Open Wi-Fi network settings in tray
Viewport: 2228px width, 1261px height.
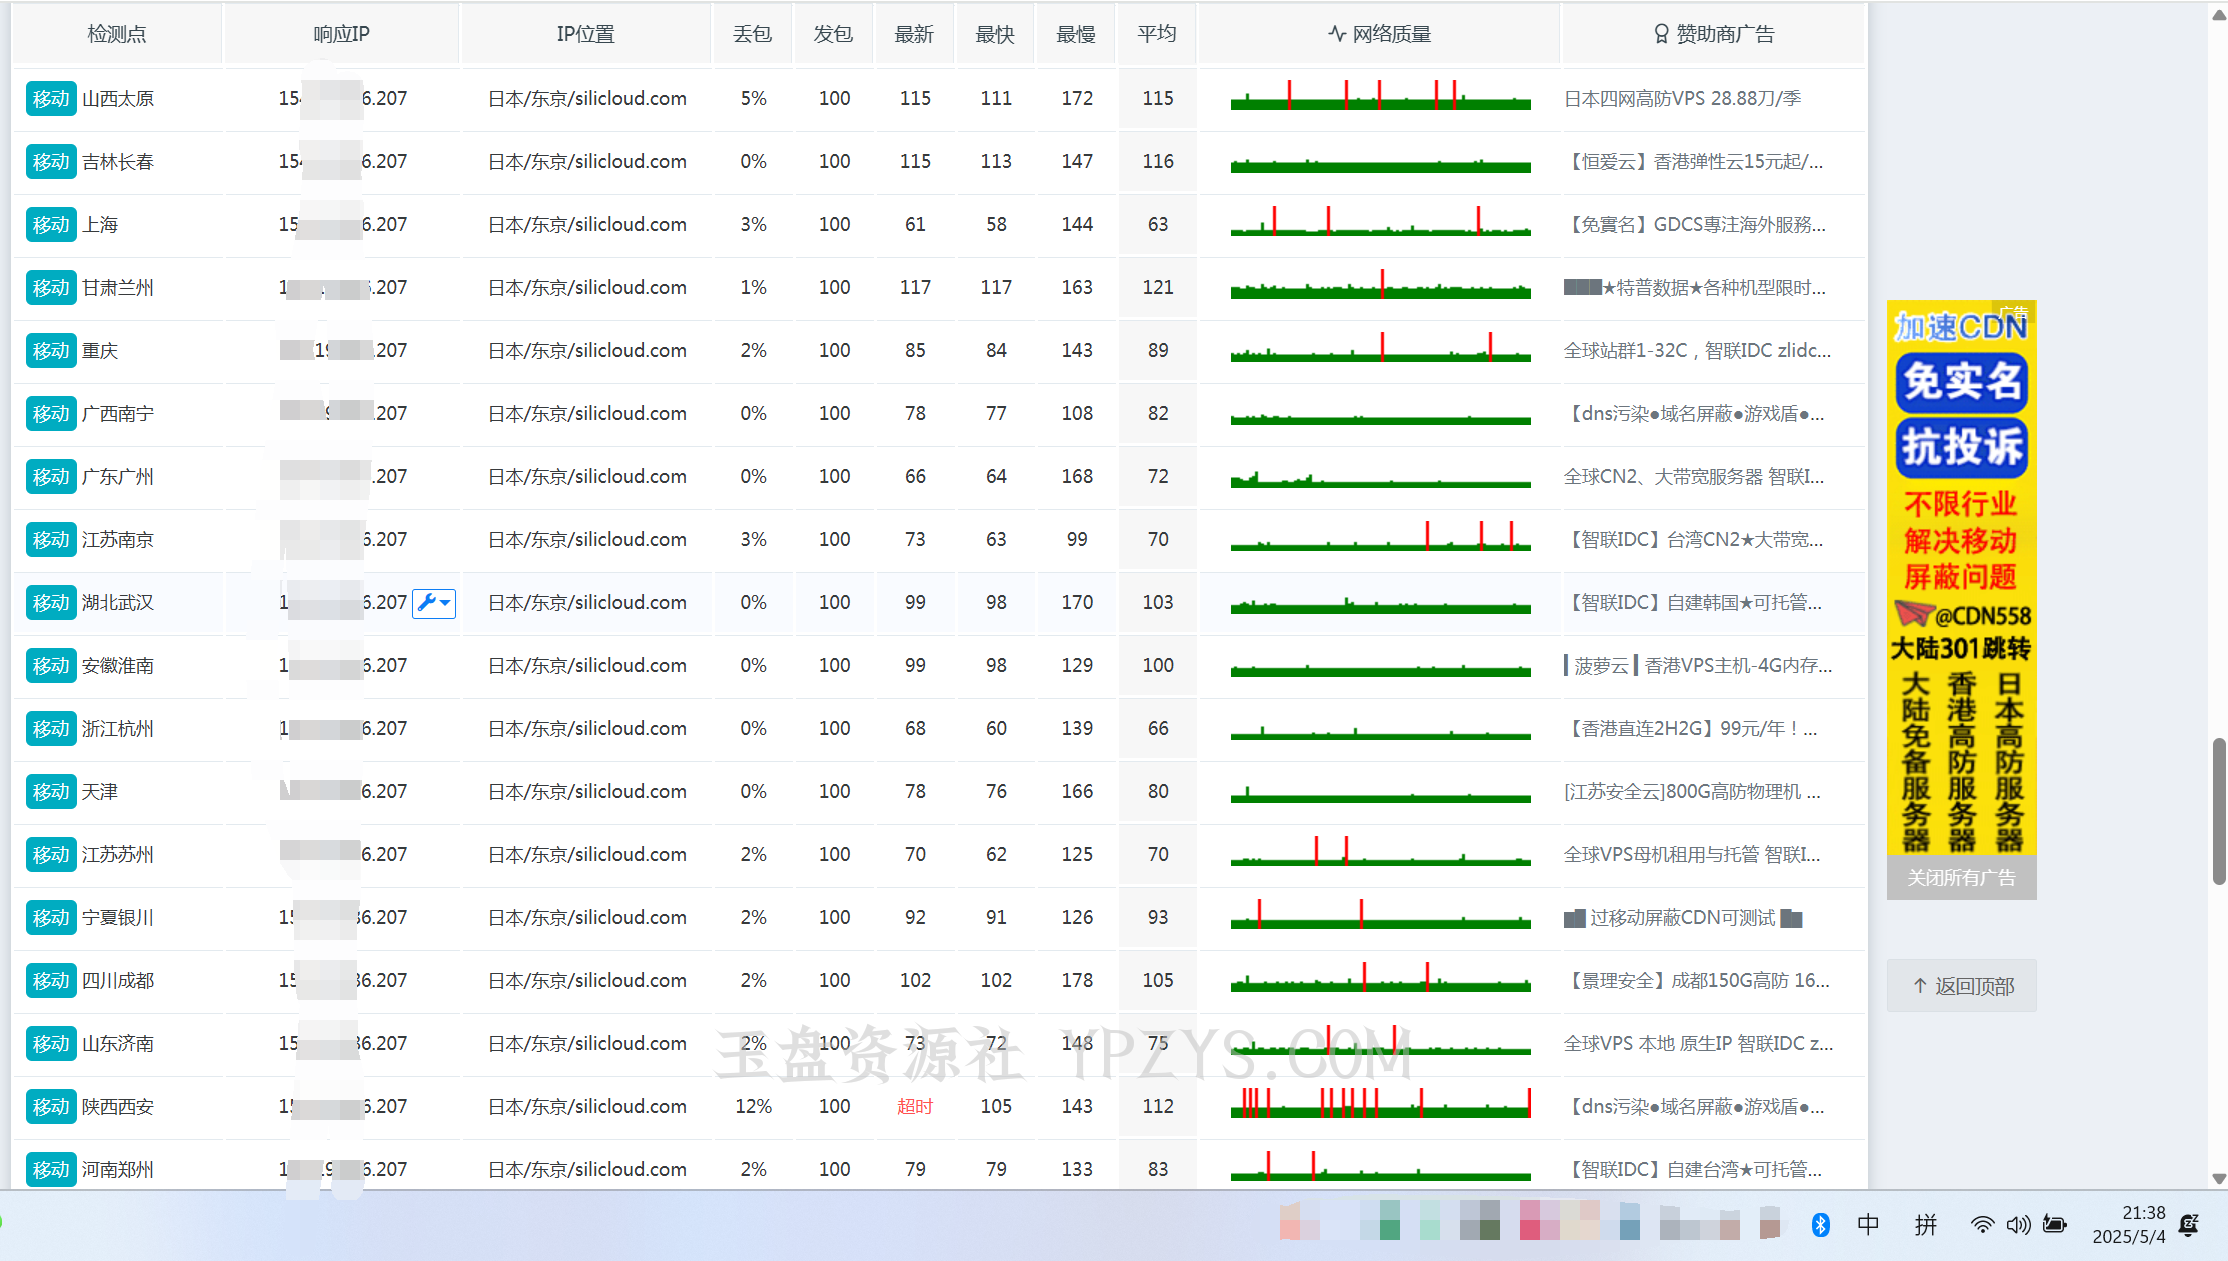[x=1982, y=1225]
